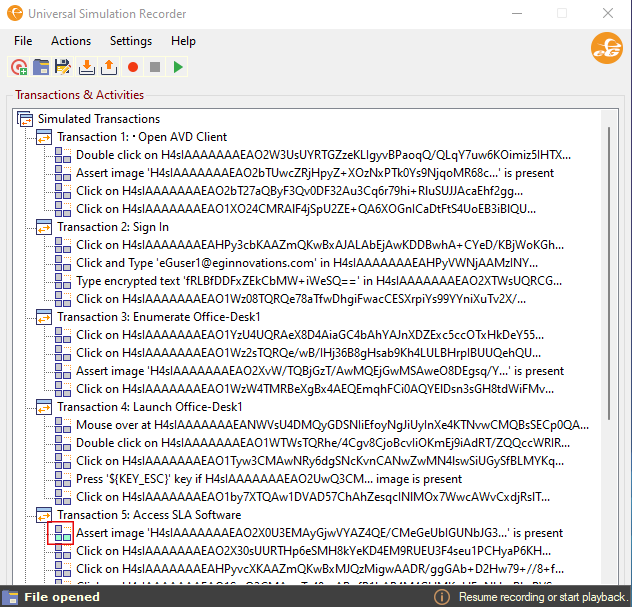Image resolution: width=632 pixels, height=607 pixels.
Task: Click the New Recording toolbar icon
Action: 19,67
